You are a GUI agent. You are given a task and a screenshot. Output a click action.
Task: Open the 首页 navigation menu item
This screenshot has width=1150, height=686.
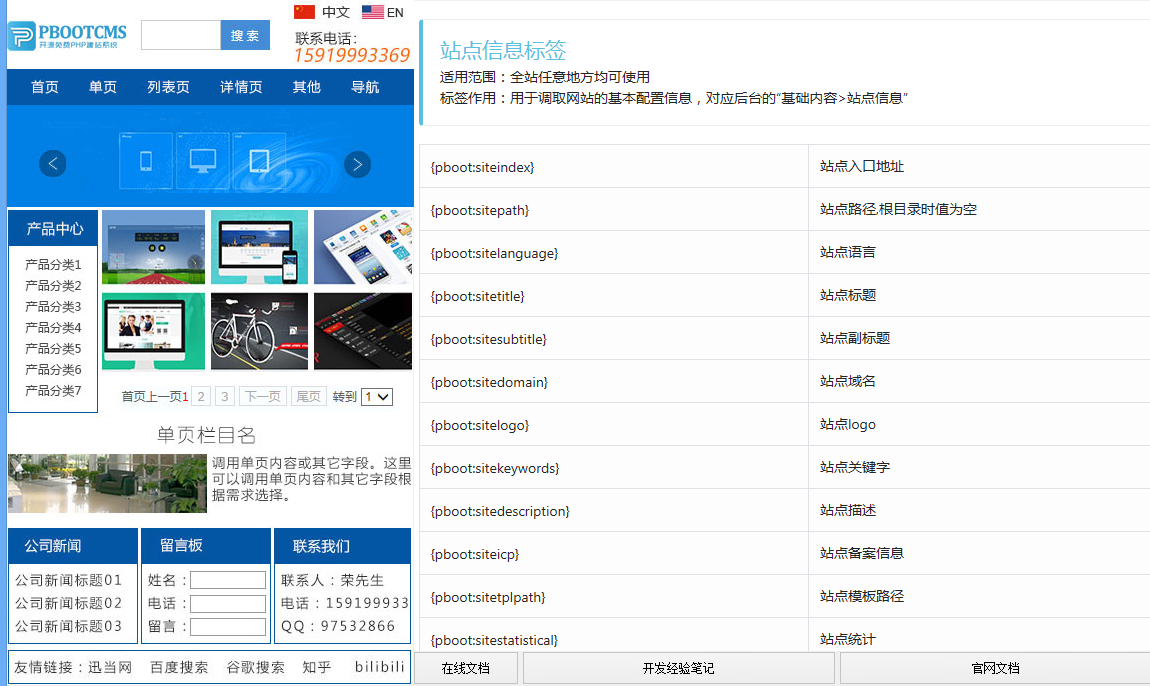click(x=44, y=88)
